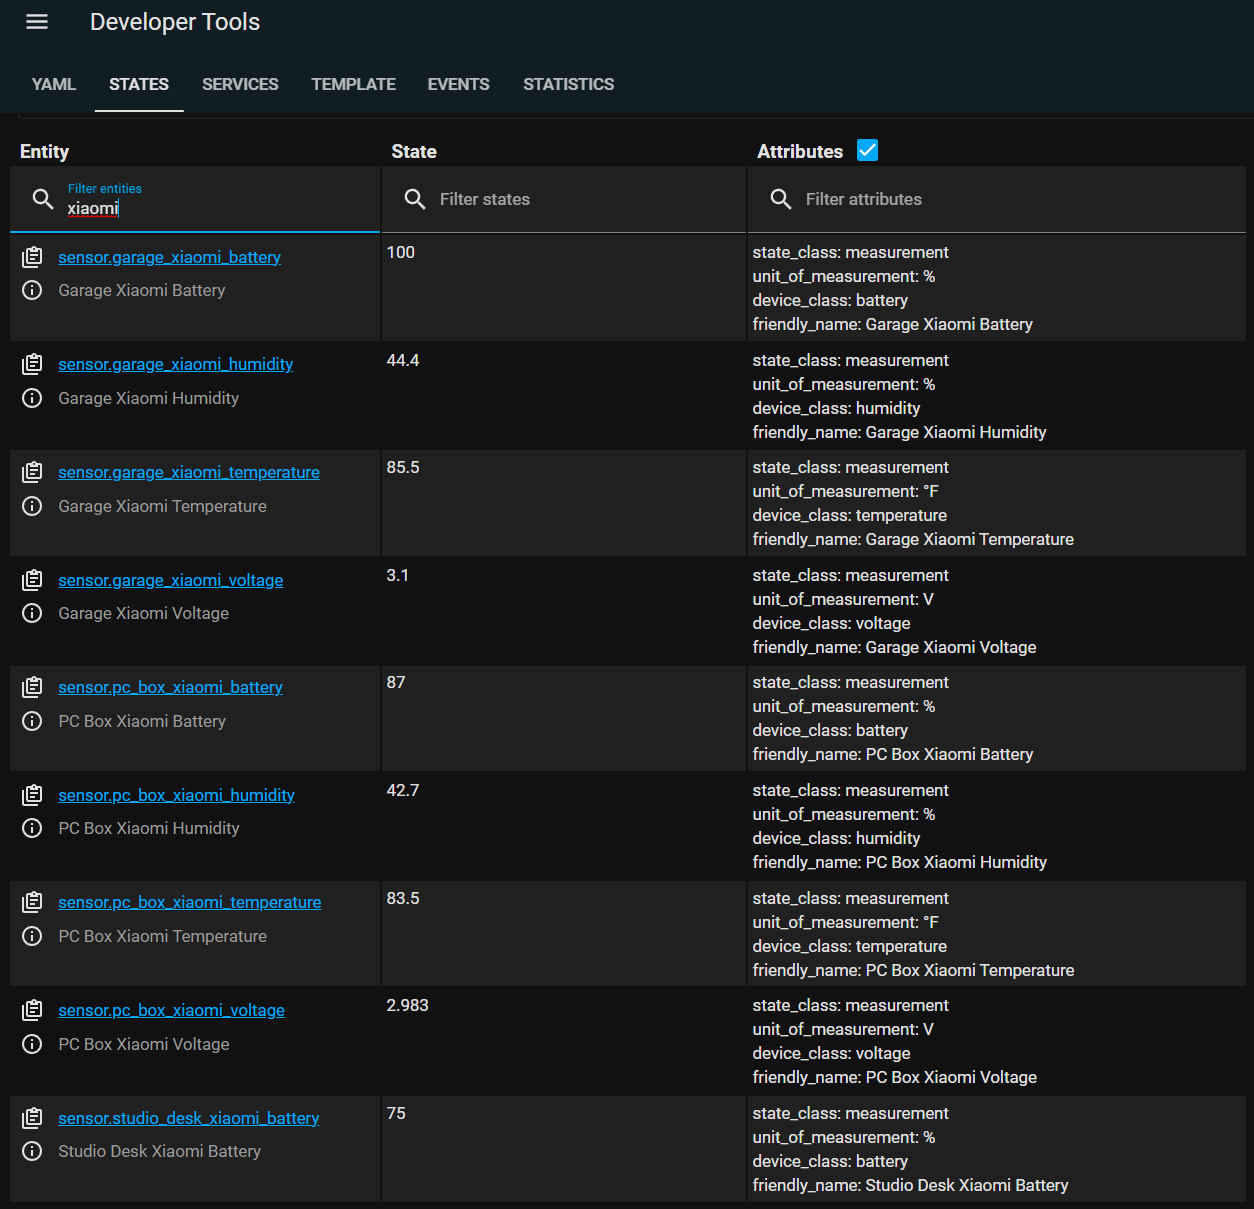Screen dimensions: 1254x1209
Task: Click friendly_name: Studio Desk Xiaomi Battery attribute
Action: click(910, 1185)
